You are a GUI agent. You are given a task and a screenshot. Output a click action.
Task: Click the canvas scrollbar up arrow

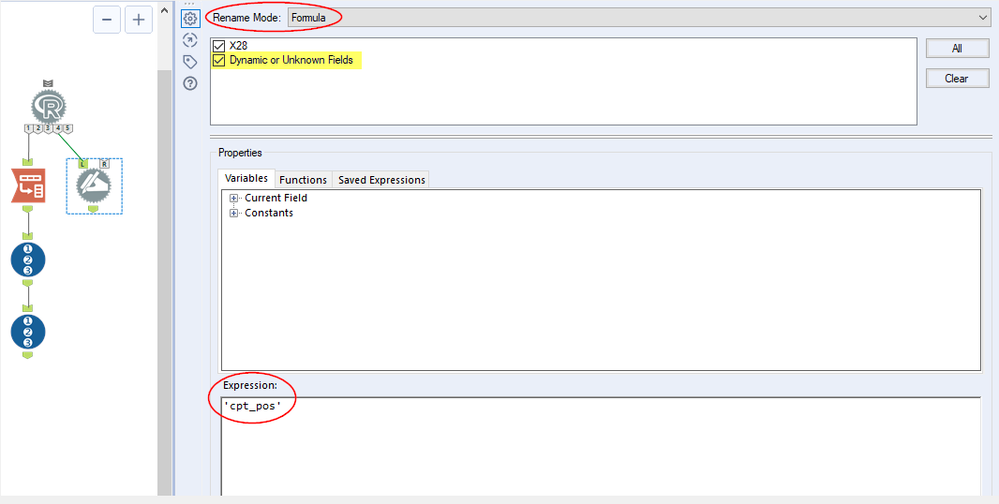[x=164, y=11]
